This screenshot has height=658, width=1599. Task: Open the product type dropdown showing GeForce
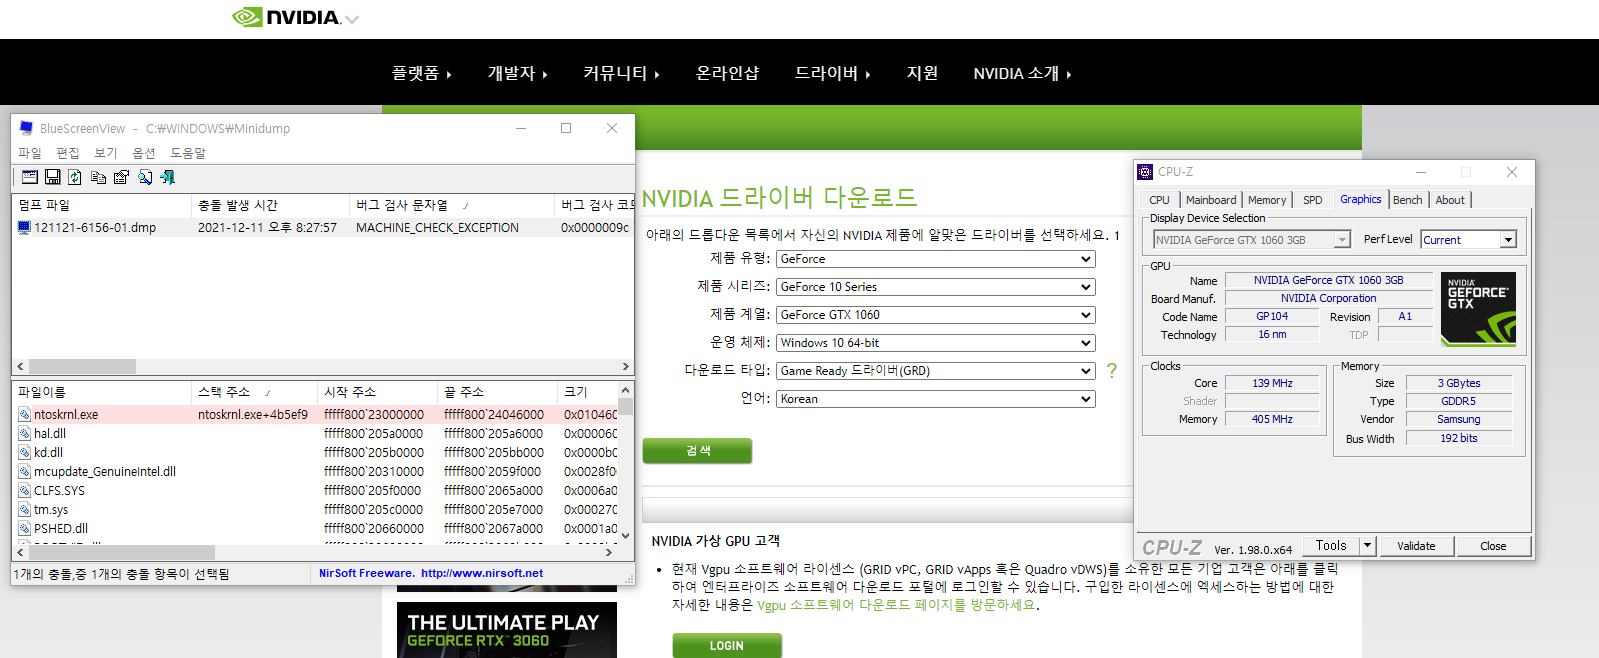(936, 259)
